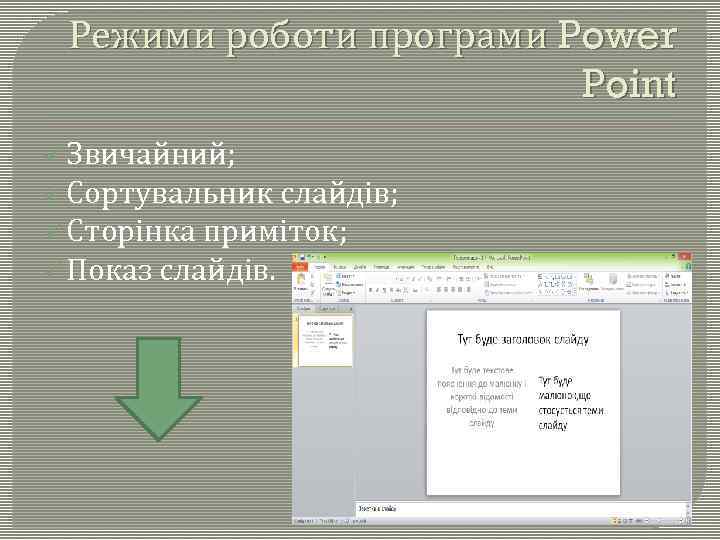Click the Undo icon in the quick access toolbar

310,258
